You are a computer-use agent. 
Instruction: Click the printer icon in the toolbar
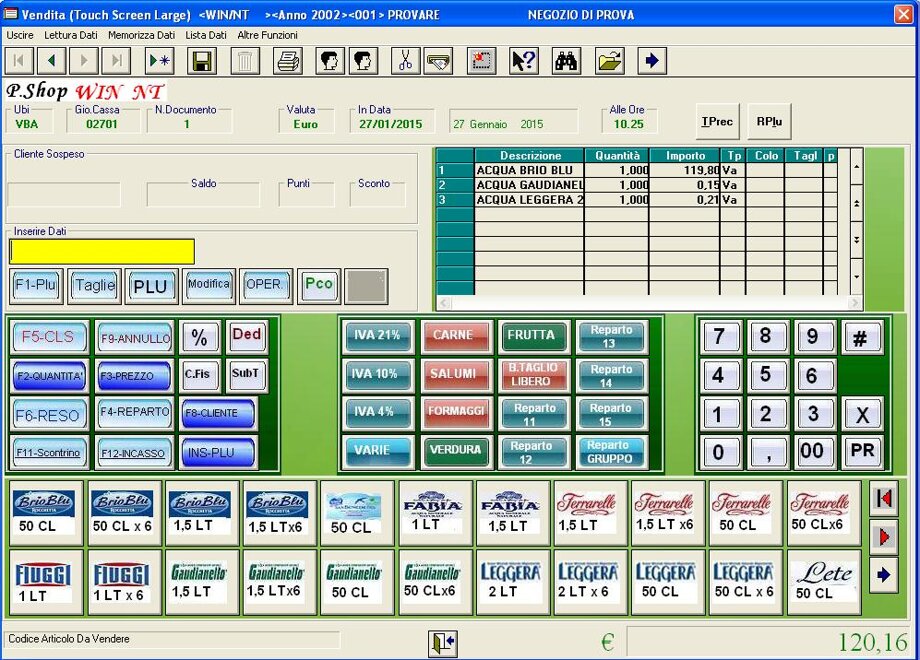(288, 61)
